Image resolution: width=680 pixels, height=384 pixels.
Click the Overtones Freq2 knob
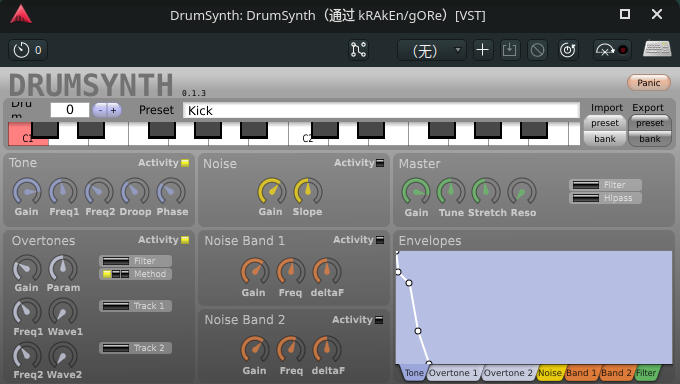point(27,355)
